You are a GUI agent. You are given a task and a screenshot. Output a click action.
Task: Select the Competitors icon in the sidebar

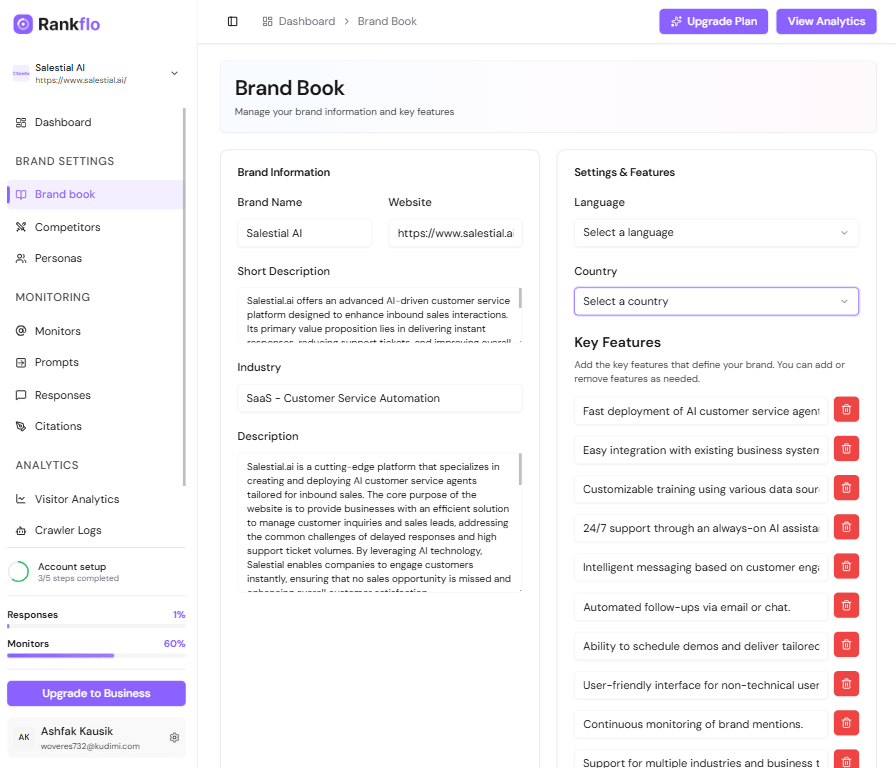(21, 226)
